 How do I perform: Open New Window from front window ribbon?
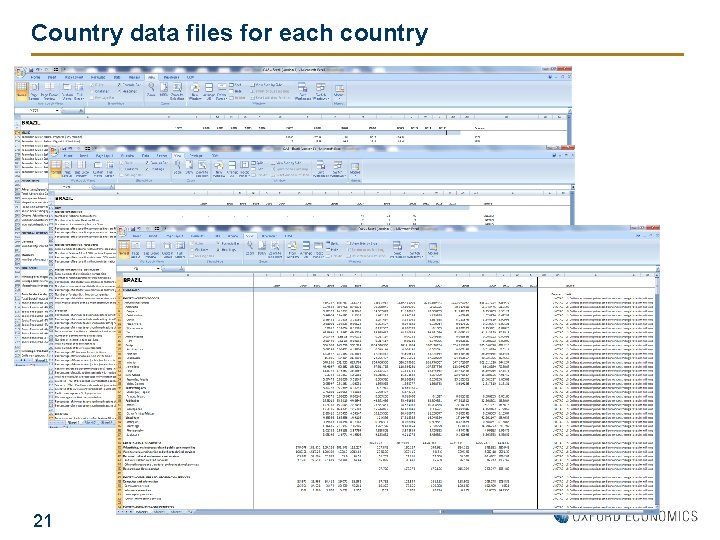[292, 249]
